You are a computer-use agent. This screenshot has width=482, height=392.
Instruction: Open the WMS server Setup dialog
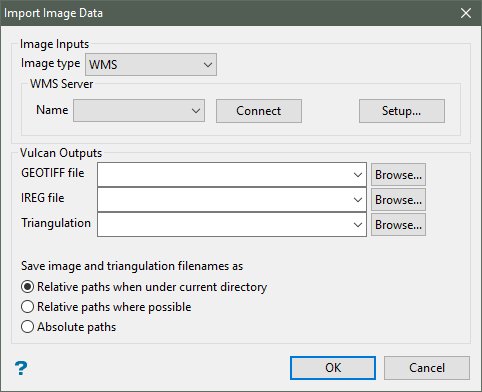point(402,111)
